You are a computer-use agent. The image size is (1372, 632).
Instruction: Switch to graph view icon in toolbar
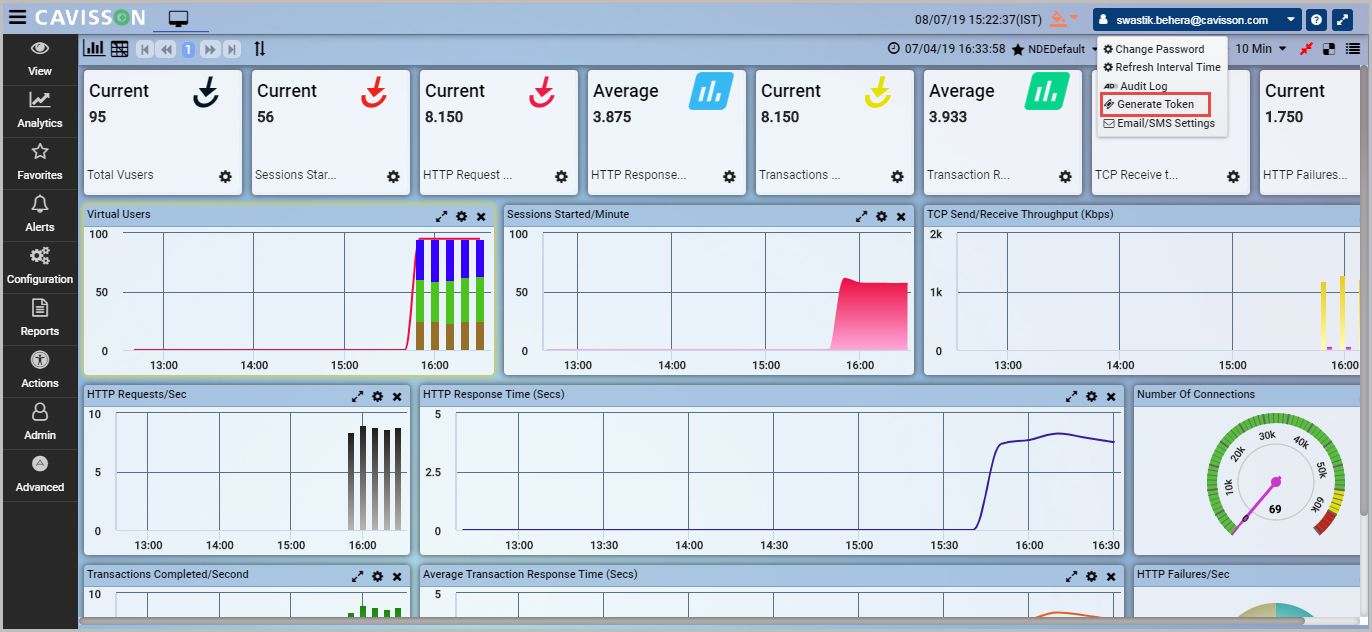pyautogui.click(x=94, y=48)
